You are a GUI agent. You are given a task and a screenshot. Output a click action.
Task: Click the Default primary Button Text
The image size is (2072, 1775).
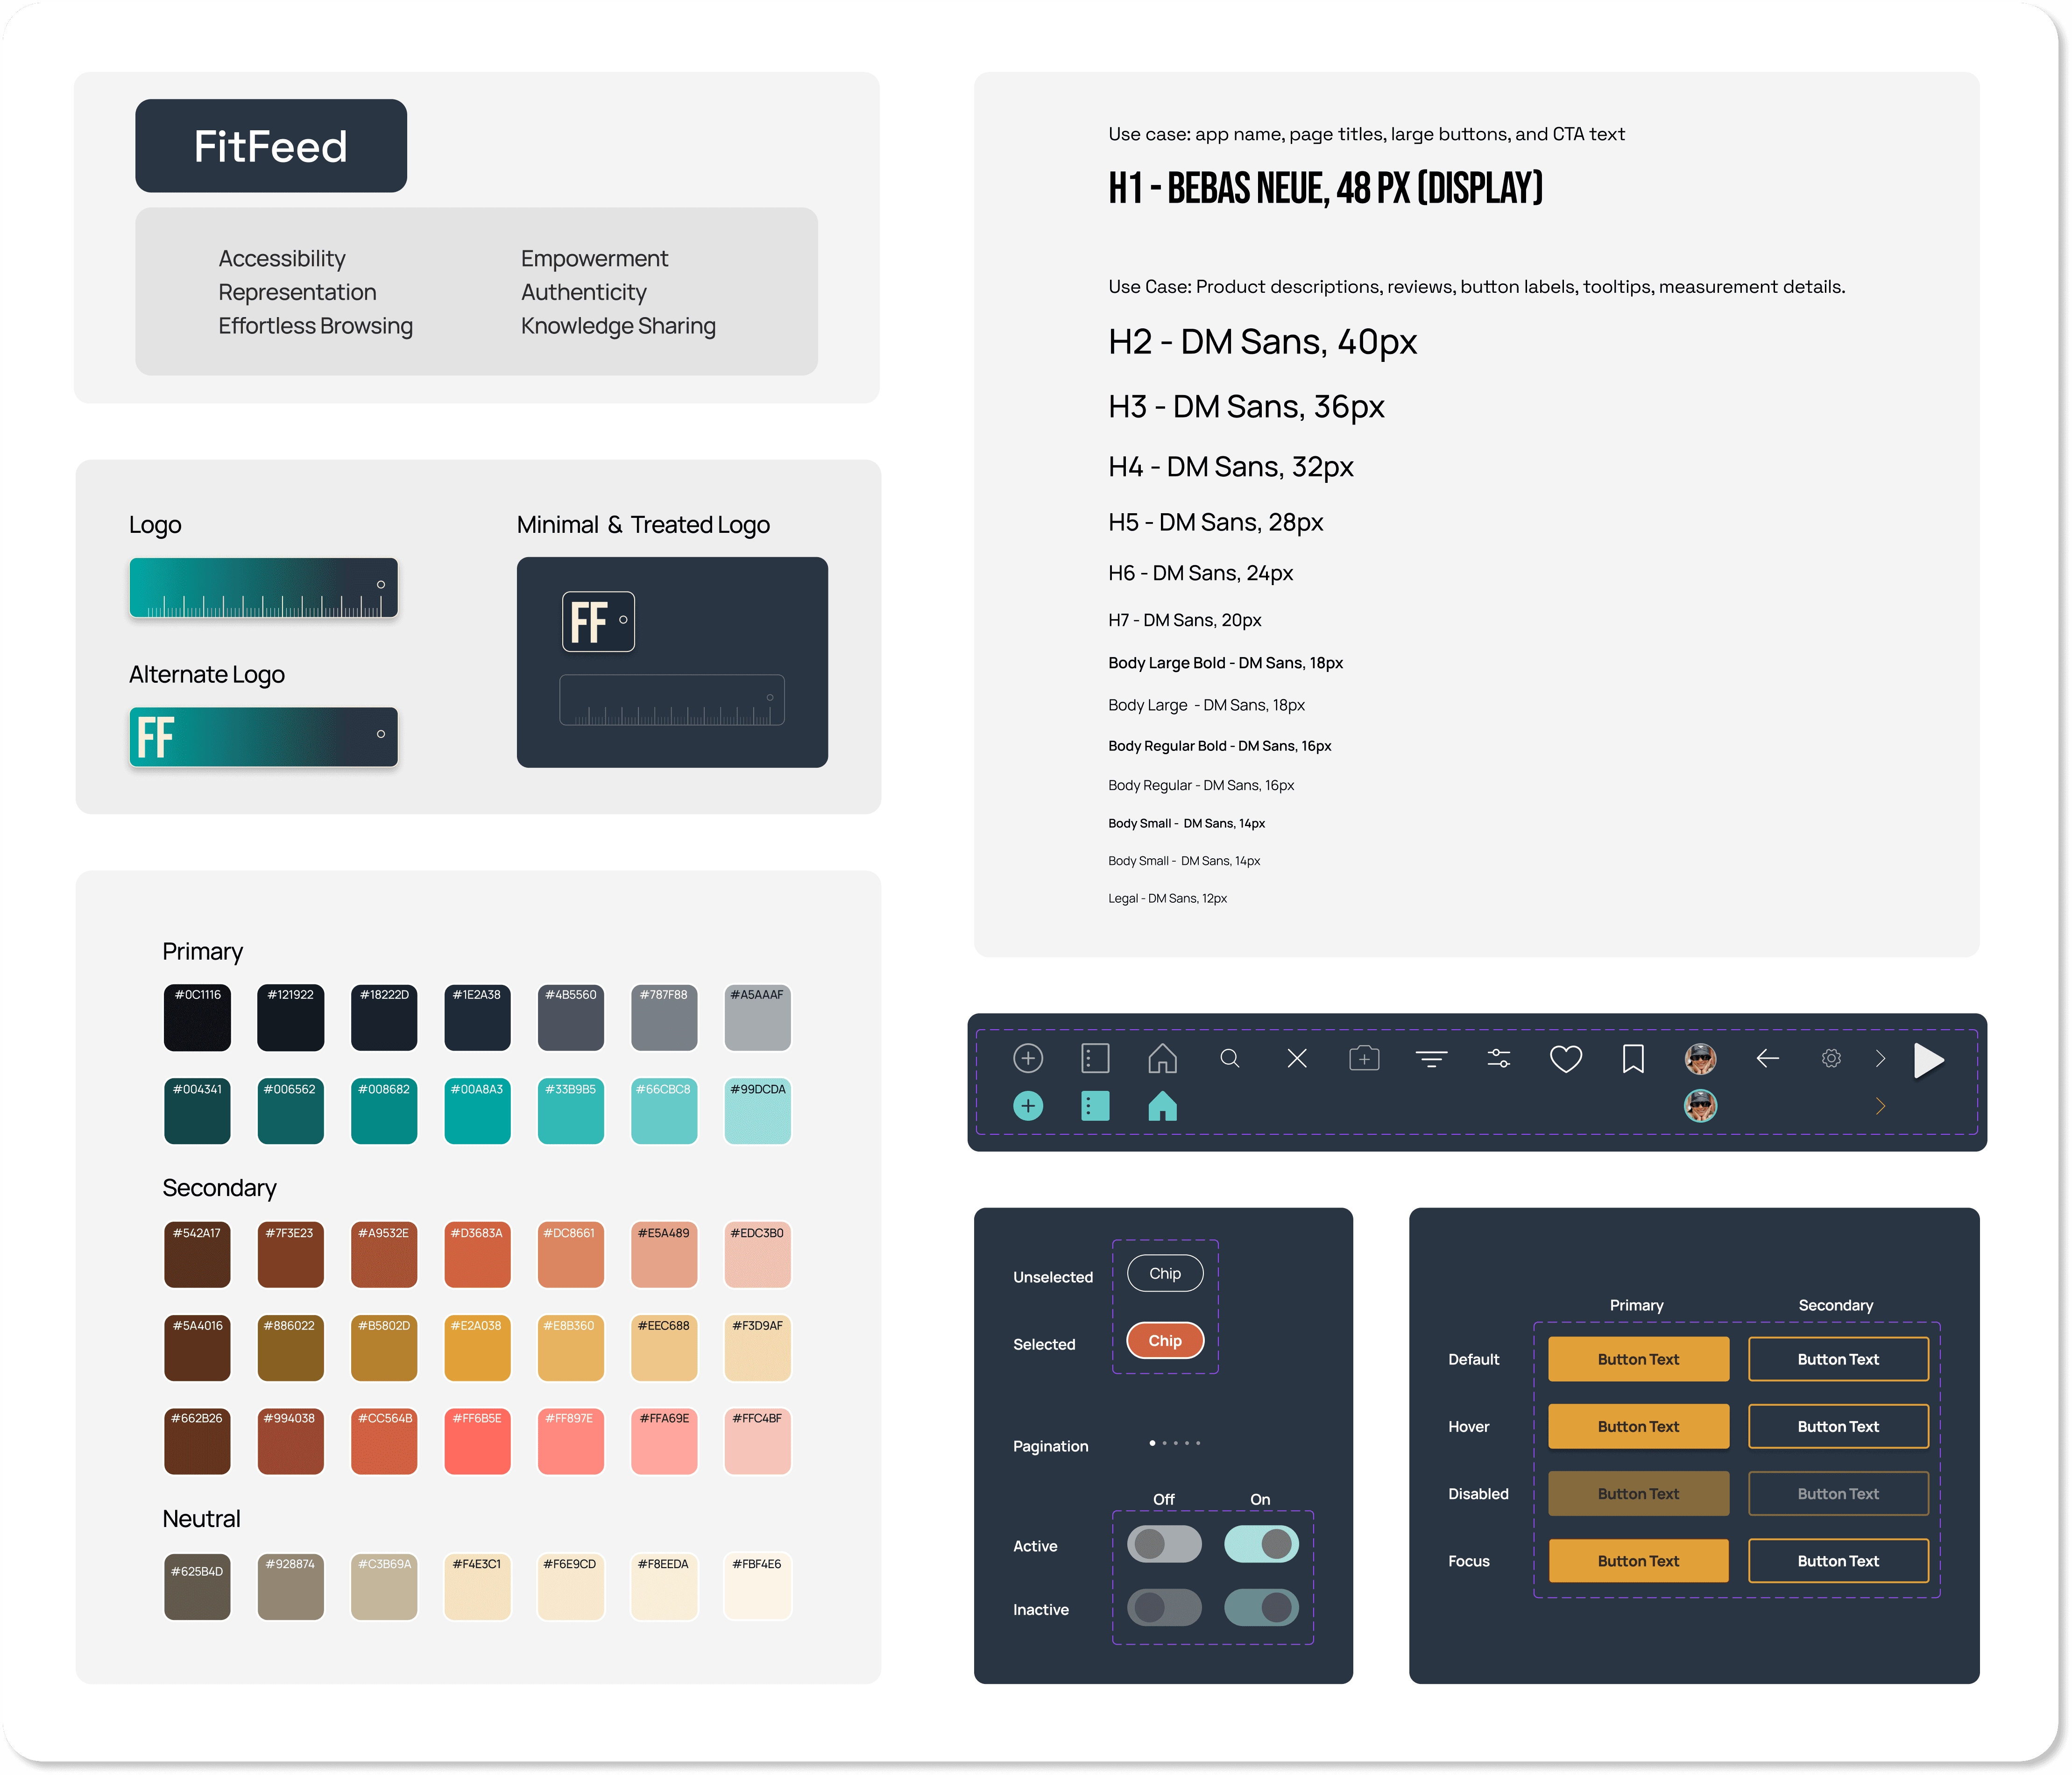click(x=1638, y=1359)
